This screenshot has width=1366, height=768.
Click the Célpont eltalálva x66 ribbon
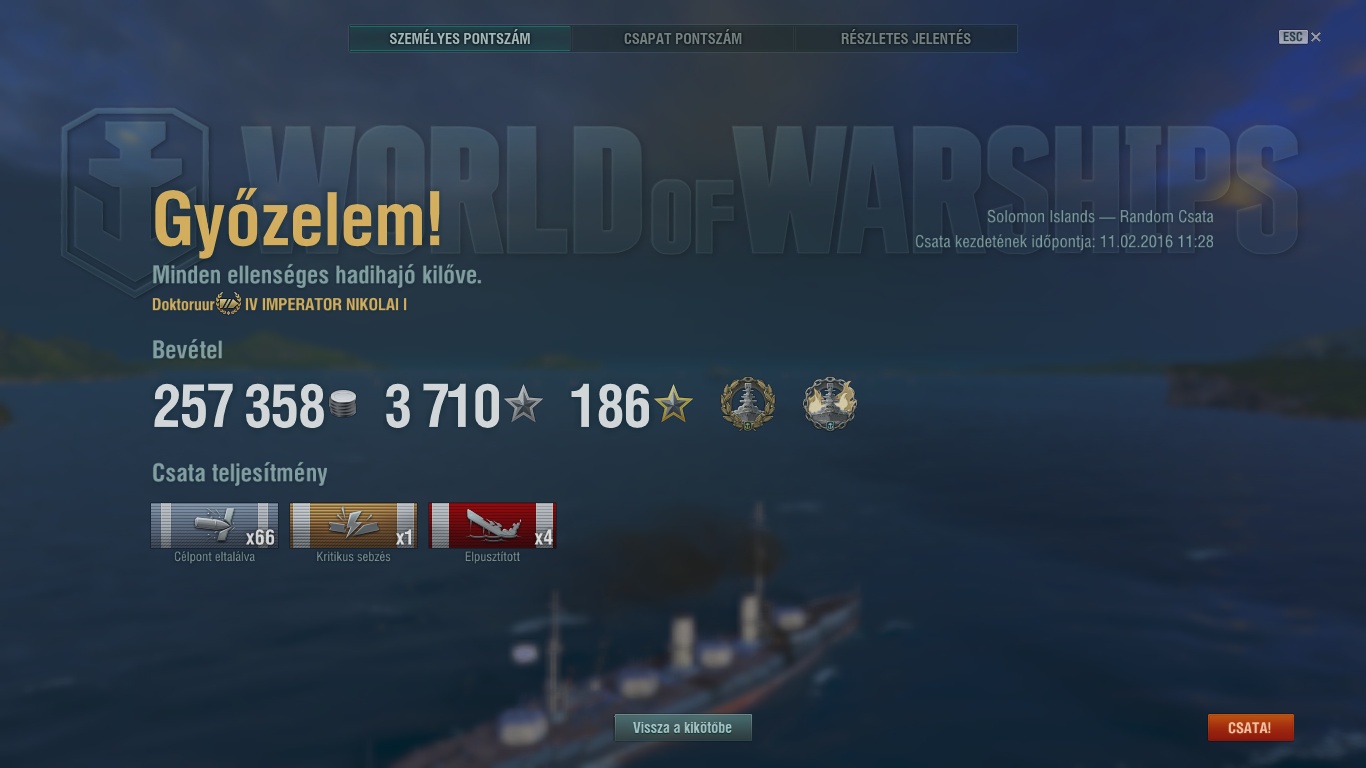[x=214, y=525]
